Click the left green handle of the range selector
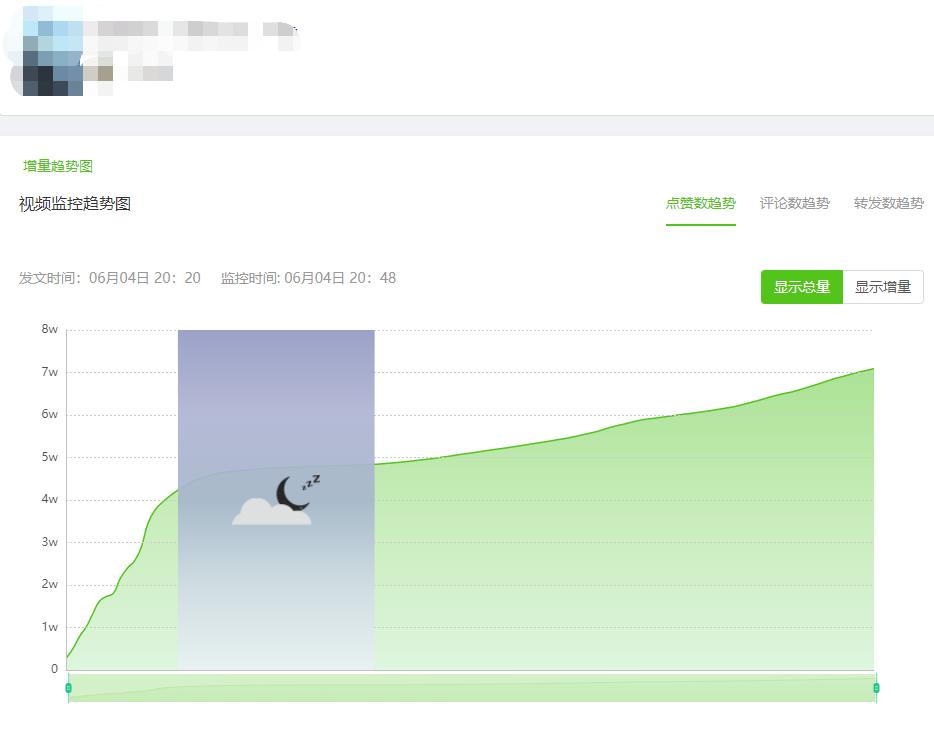The width and height of the screenshot is (934, 734). point(67,689)
